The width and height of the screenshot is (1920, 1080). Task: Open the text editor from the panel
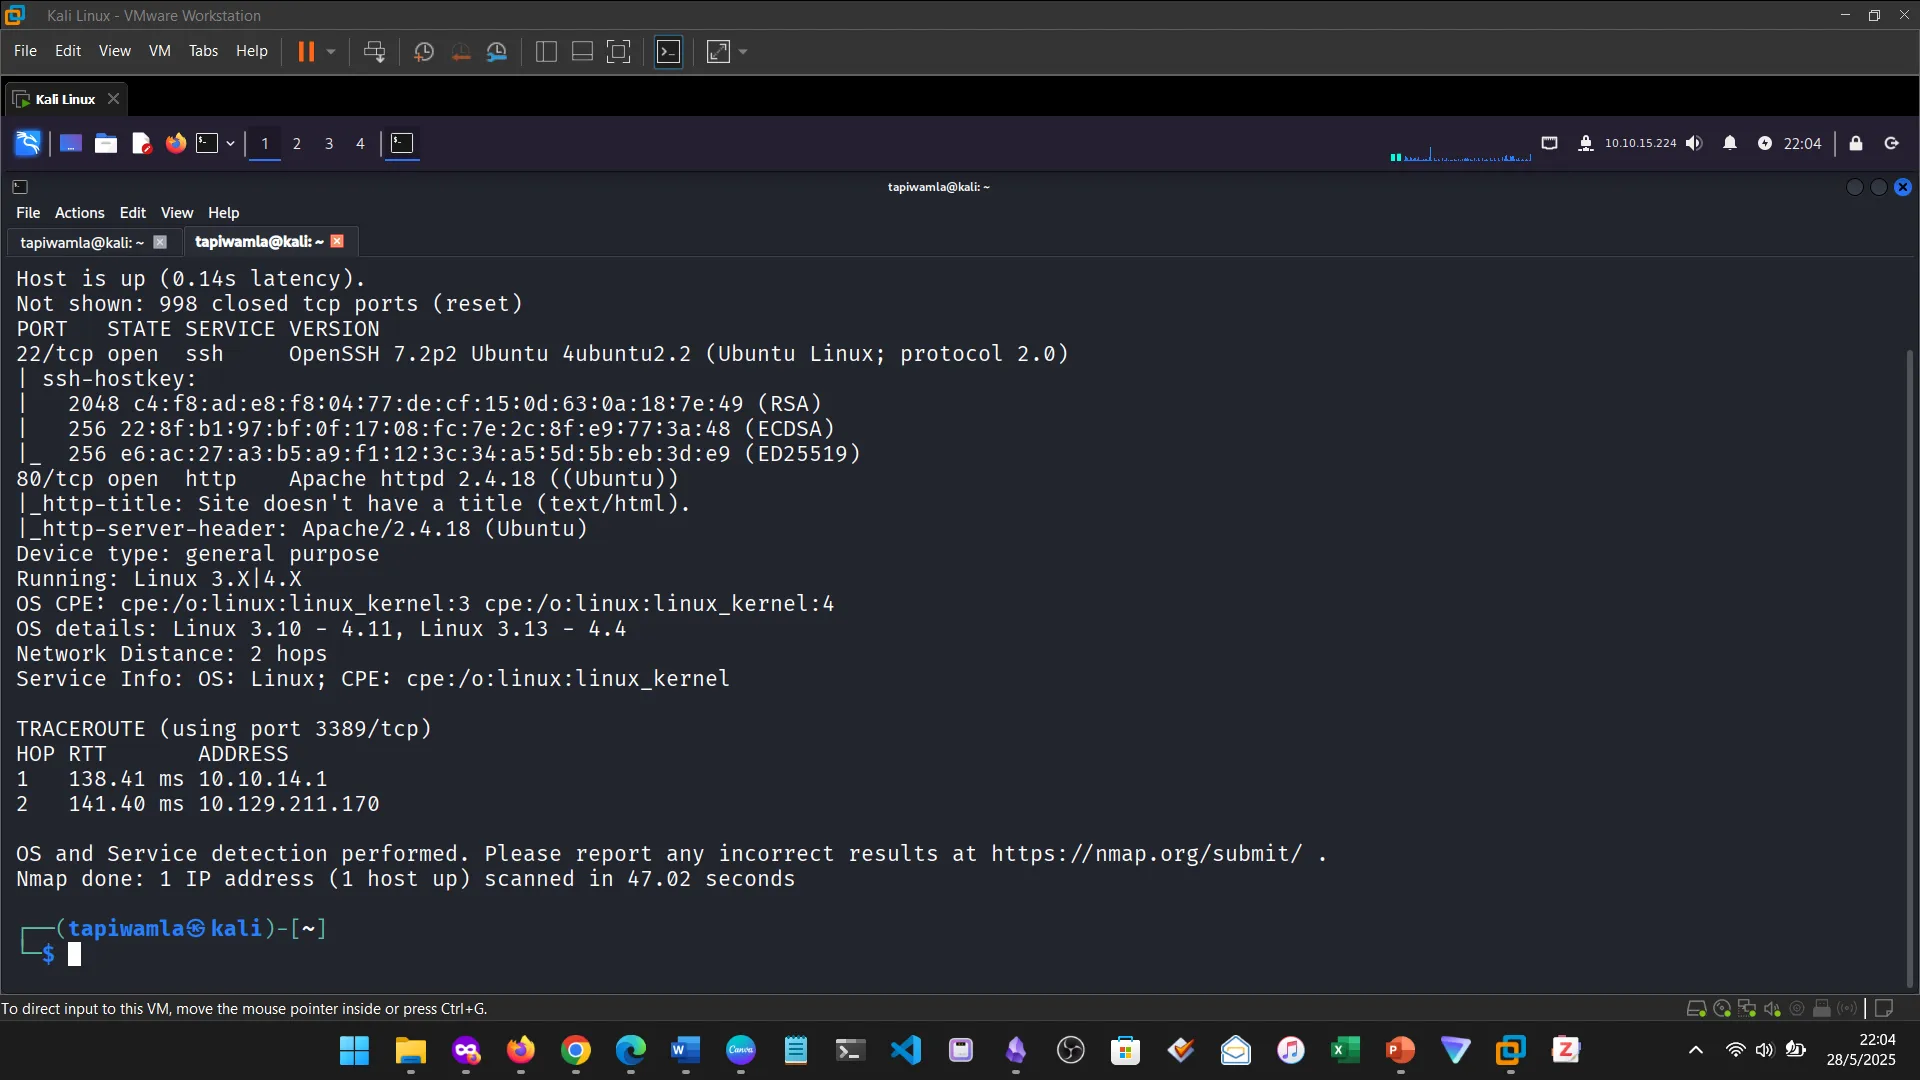[x=141, y=143]
